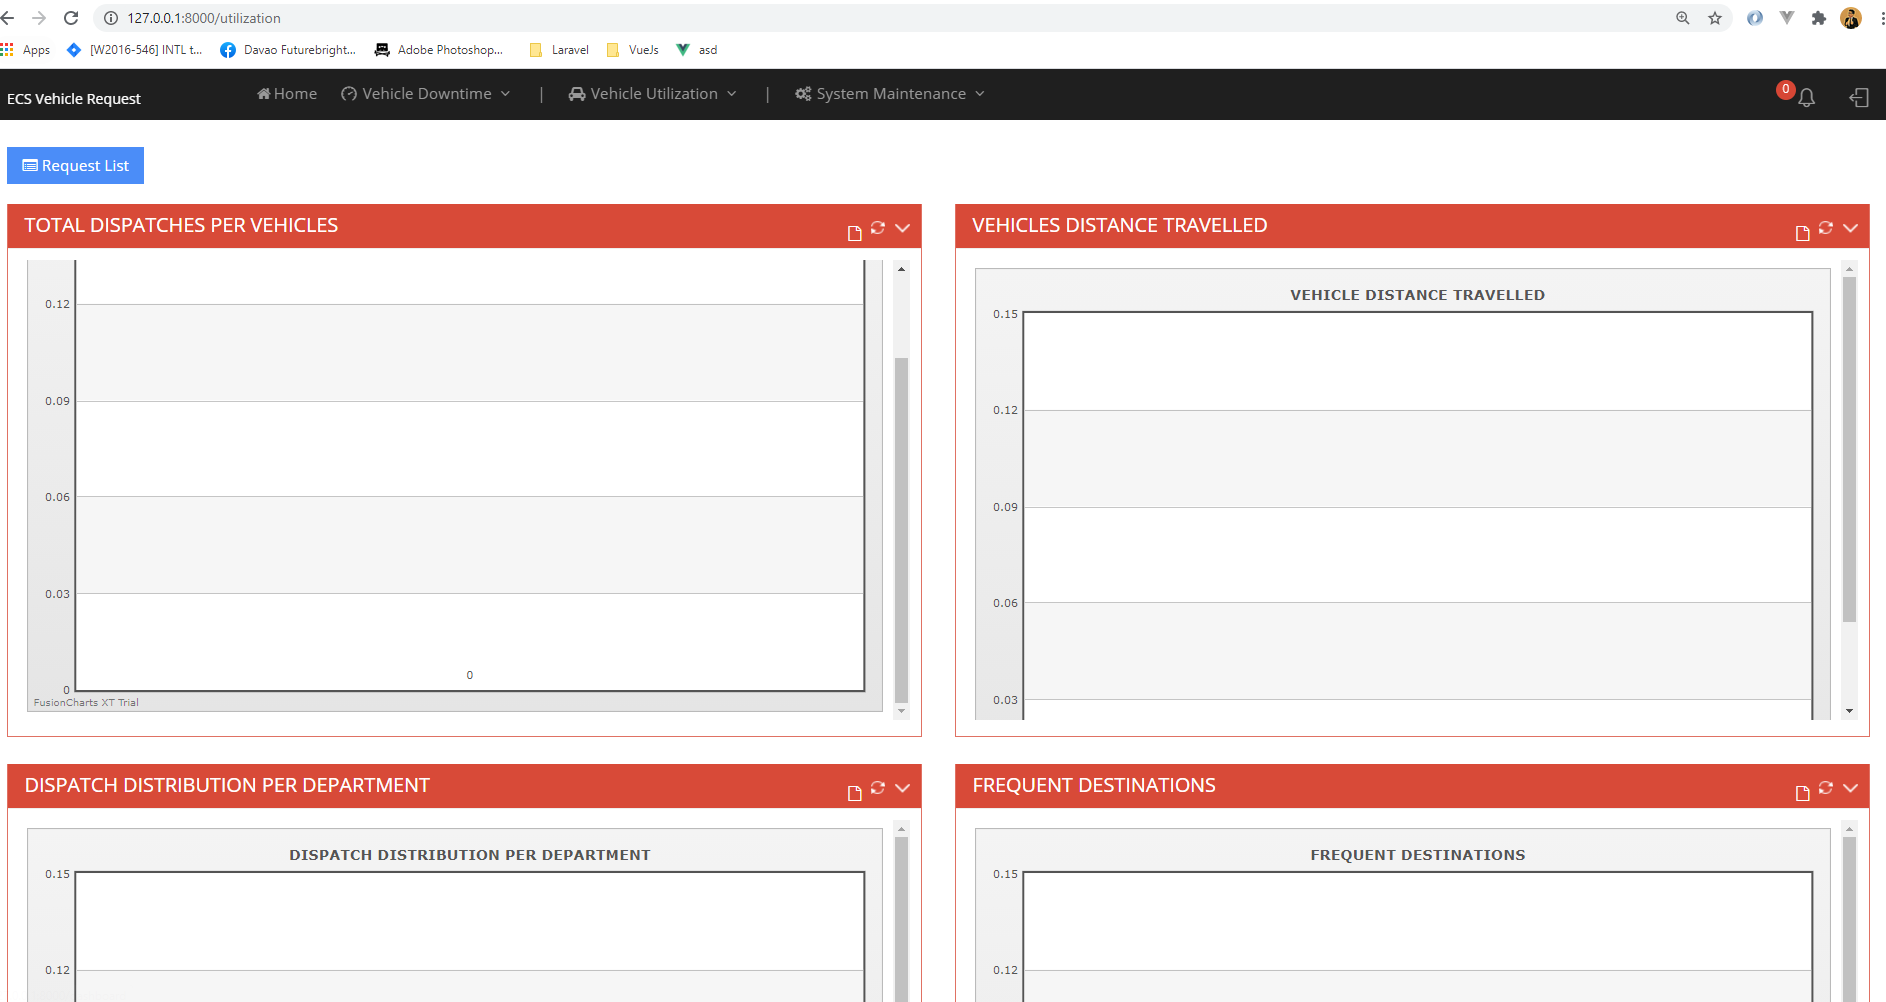This screenshot has height=1002, width=1886.
Task: Click the logout icon in navbar
Action: point(1859,97)
